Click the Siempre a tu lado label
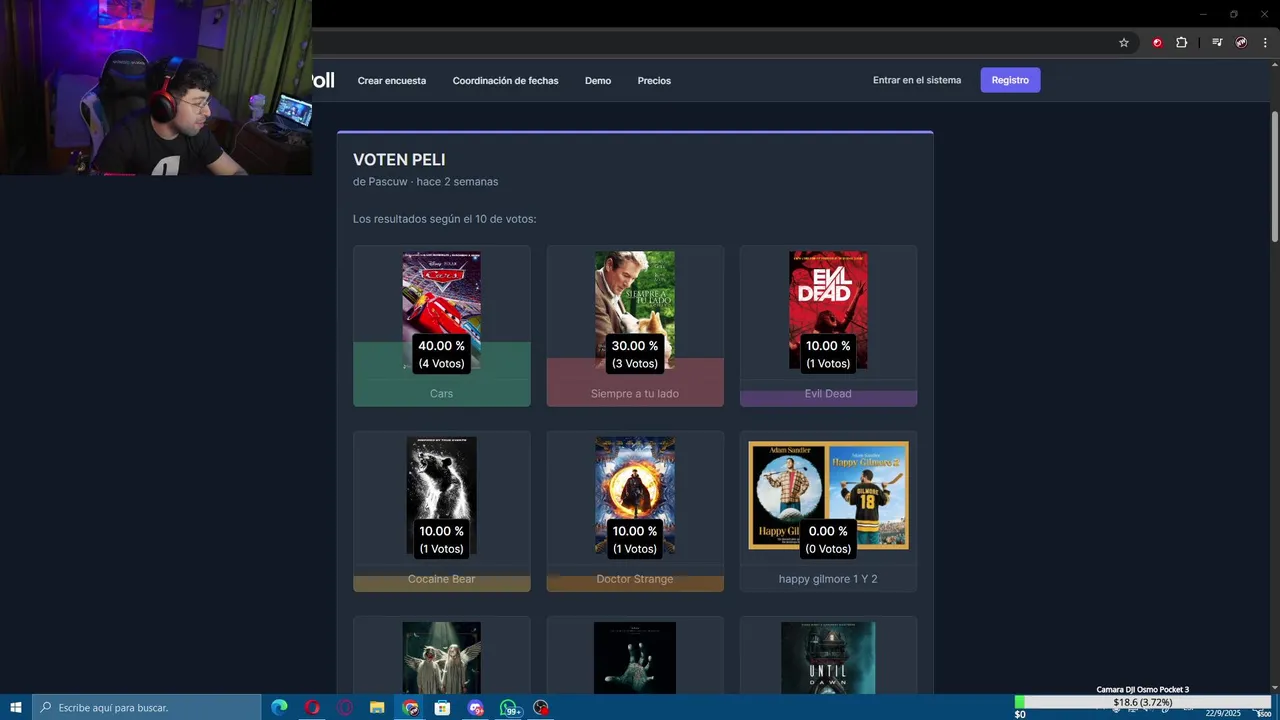 635,394
